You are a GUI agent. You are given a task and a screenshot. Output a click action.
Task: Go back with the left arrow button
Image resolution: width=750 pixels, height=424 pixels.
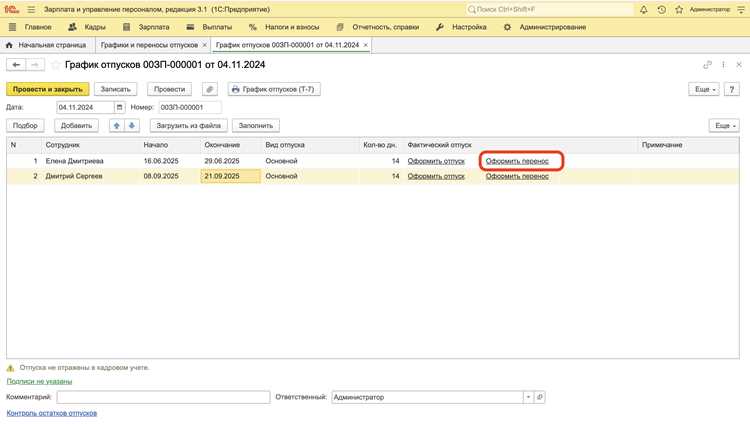click(16, 65)
